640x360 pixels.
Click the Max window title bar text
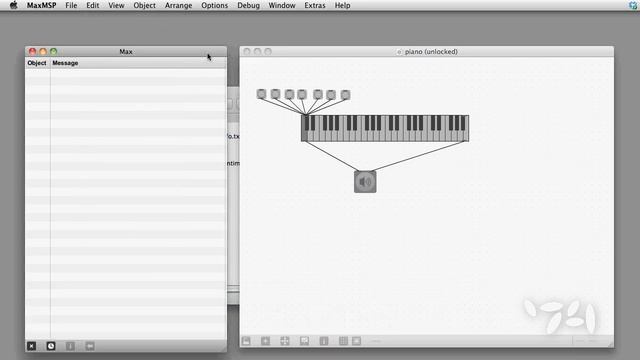126,52
